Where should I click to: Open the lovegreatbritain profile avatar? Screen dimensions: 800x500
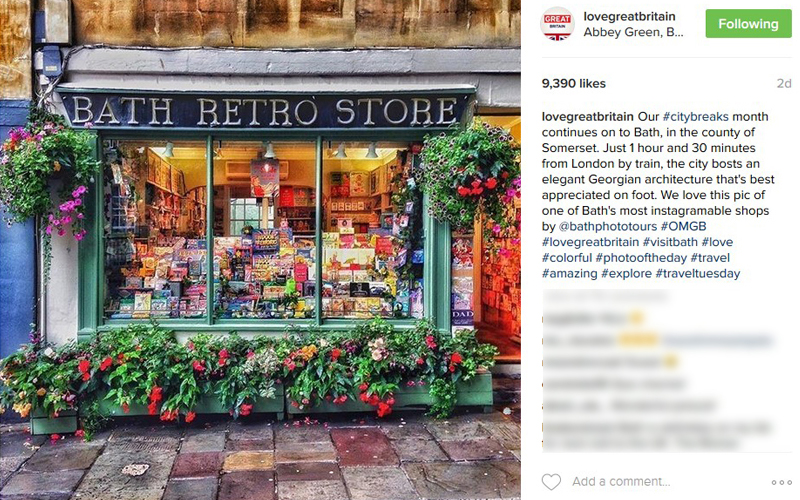(x=557, y=23)
